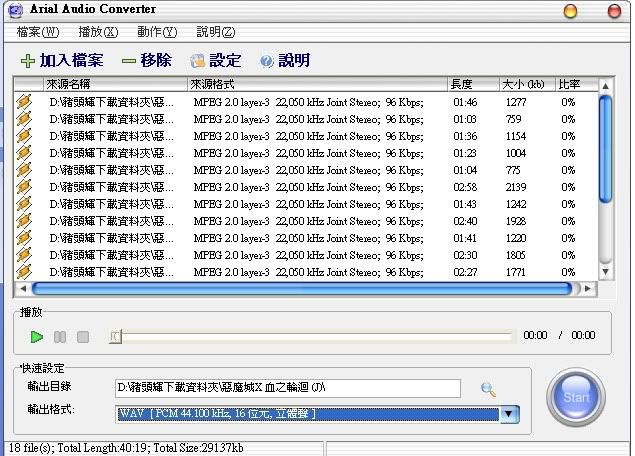Click the Remove (移除) toolbar button
This screenshot has width=635, height=456.
point(147,61)
